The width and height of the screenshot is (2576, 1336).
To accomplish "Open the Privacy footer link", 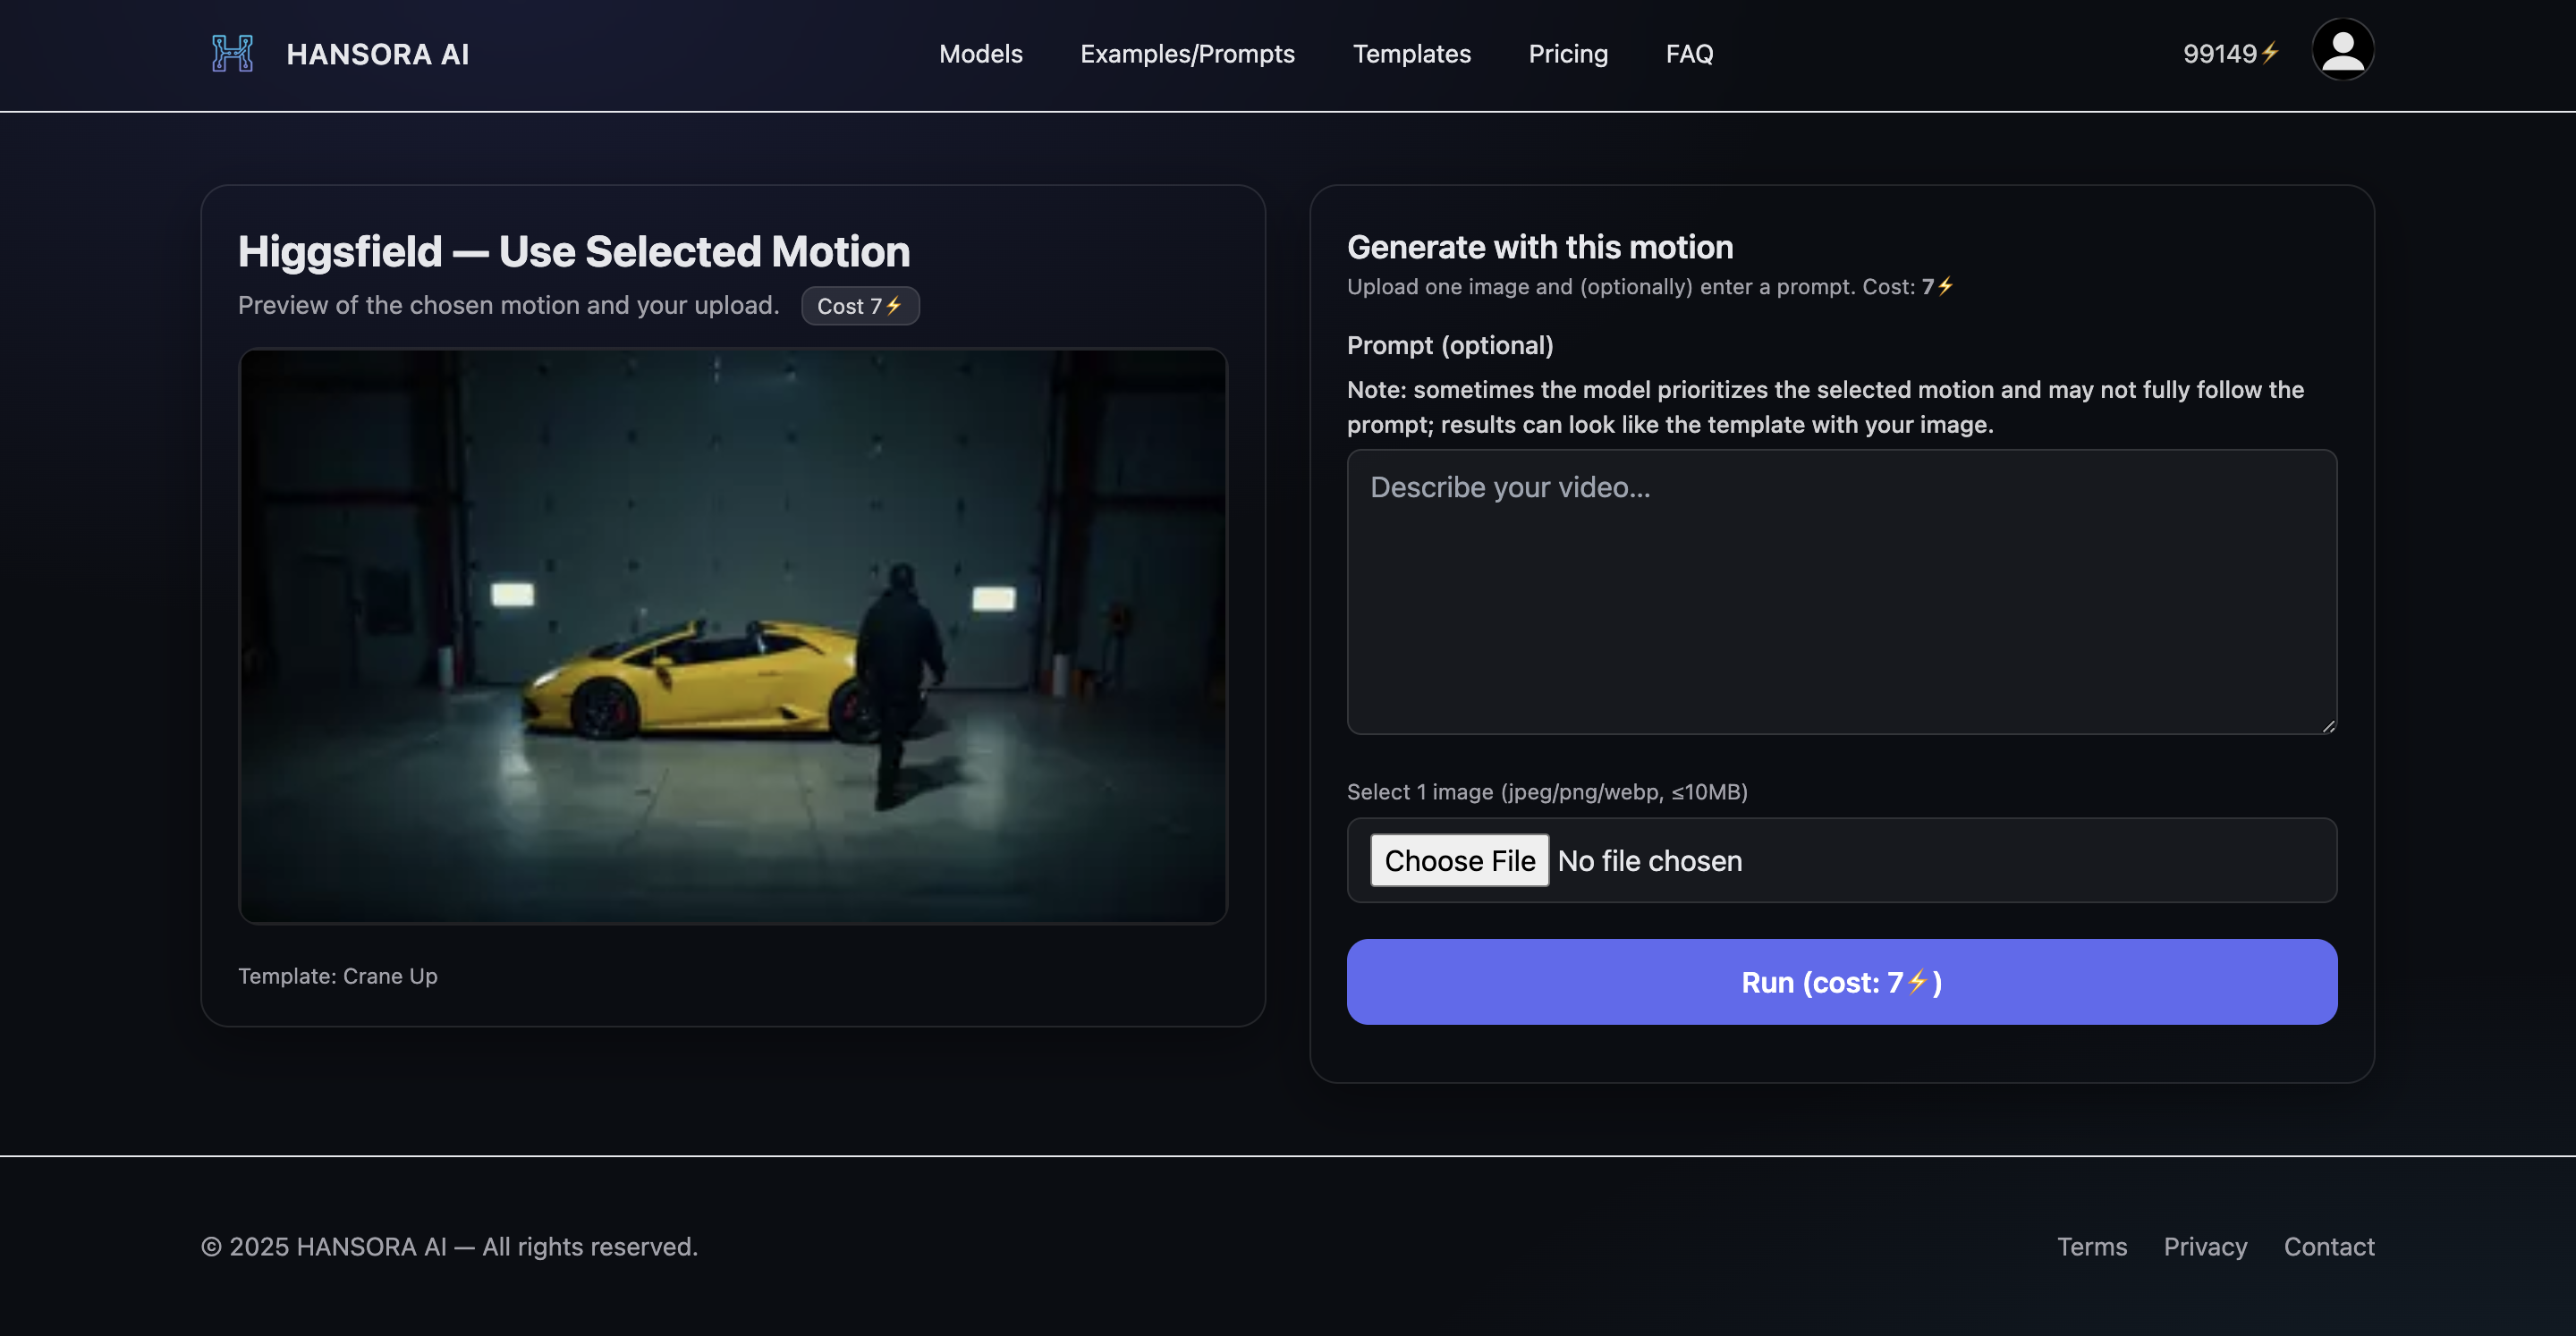I will tap(2204, 1247).
